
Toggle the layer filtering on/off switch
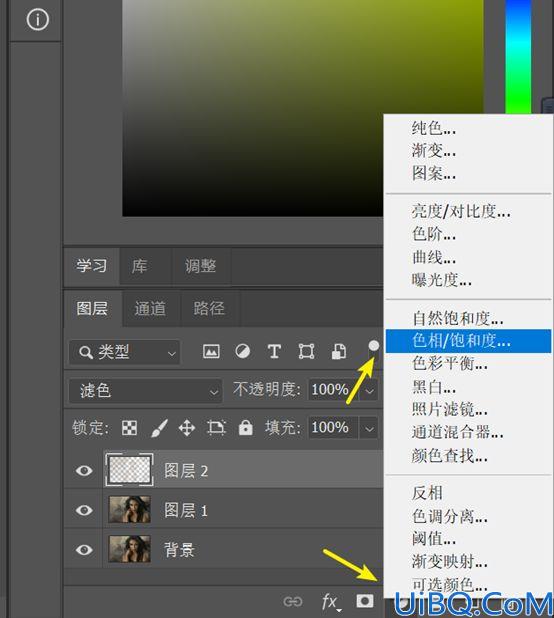click(374, 346)
